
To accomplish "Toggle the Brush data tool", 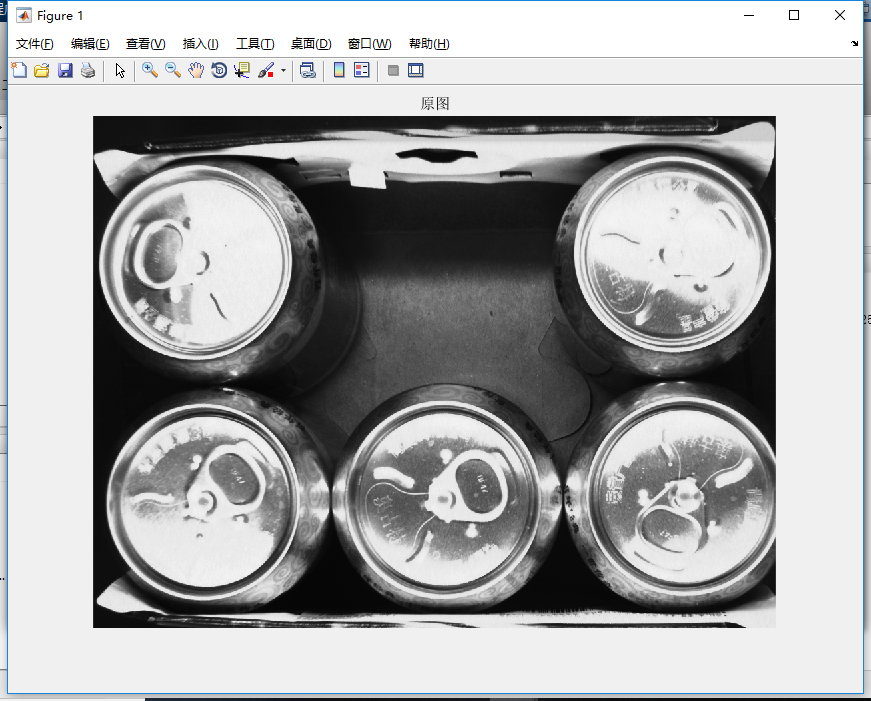I will [x=266, y=70].
